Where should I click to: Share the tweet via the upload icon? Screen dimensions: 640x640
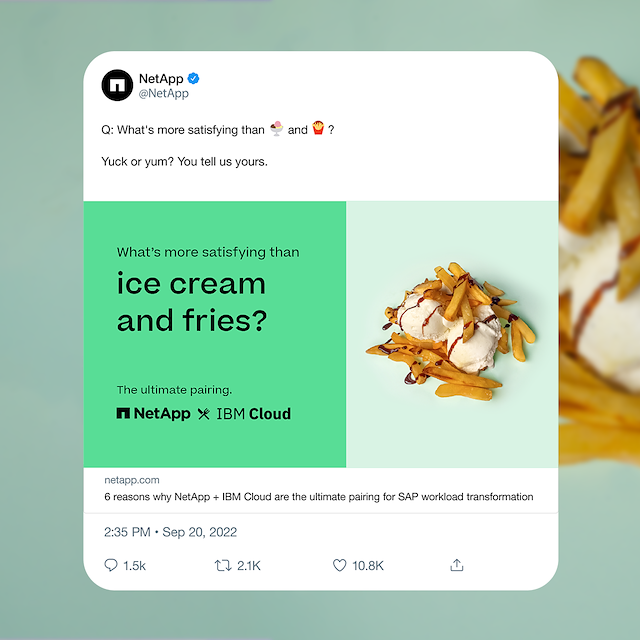click(x=456, y=565)
